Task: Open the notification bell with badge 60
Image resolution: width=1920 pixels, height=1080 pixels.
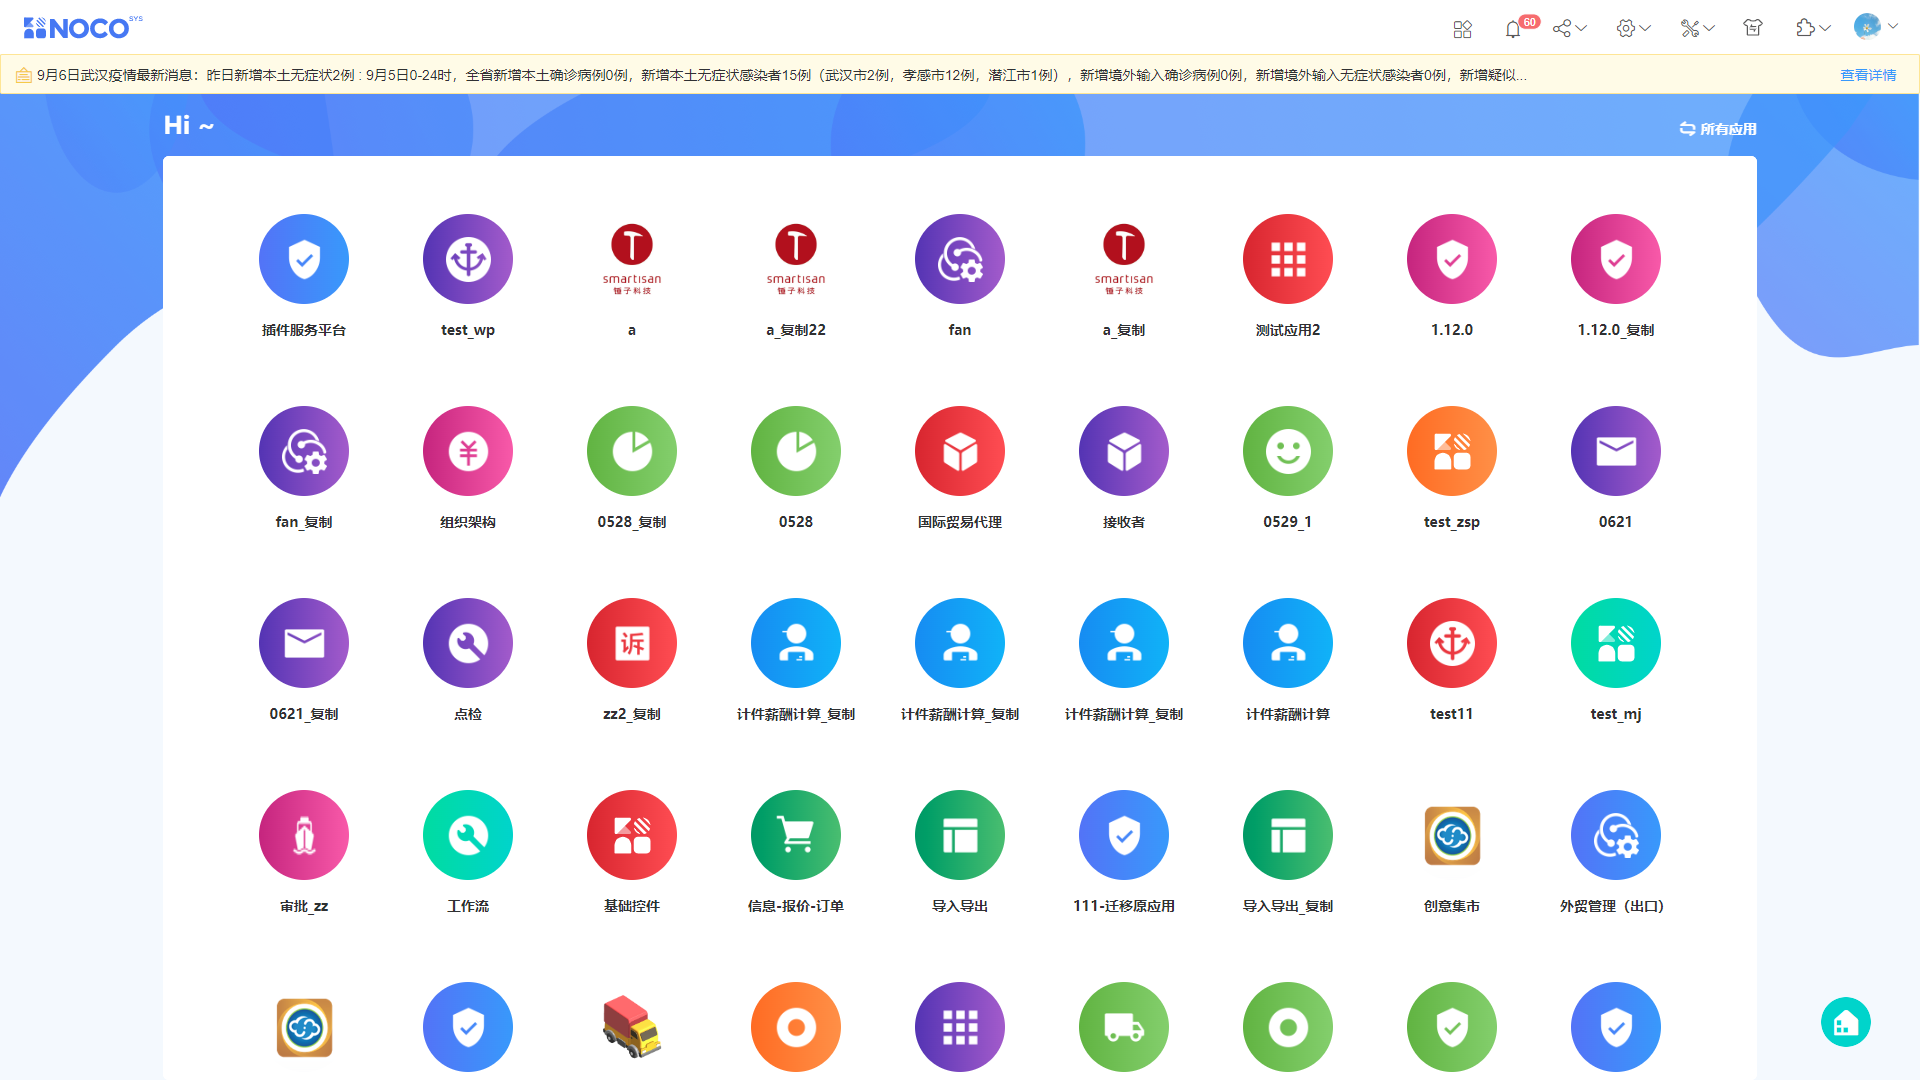Action: tap(1513, 29)
